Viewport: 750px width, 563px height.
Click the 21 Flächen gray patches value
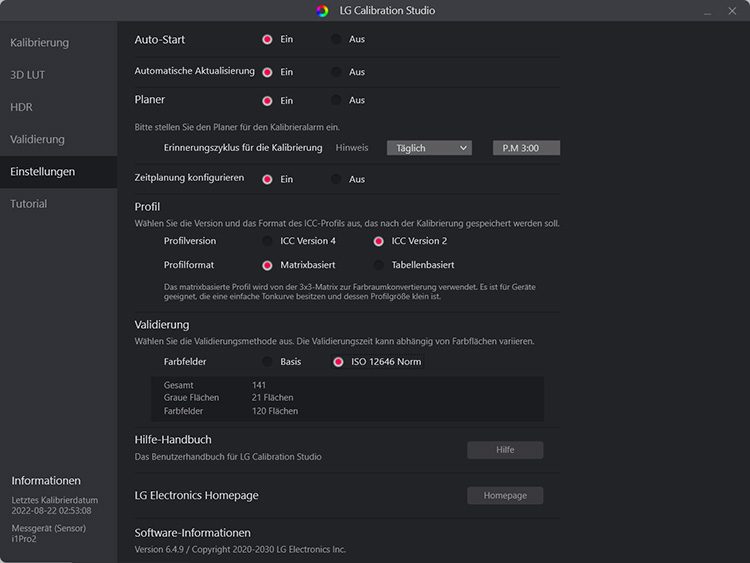tap(273, 397)
